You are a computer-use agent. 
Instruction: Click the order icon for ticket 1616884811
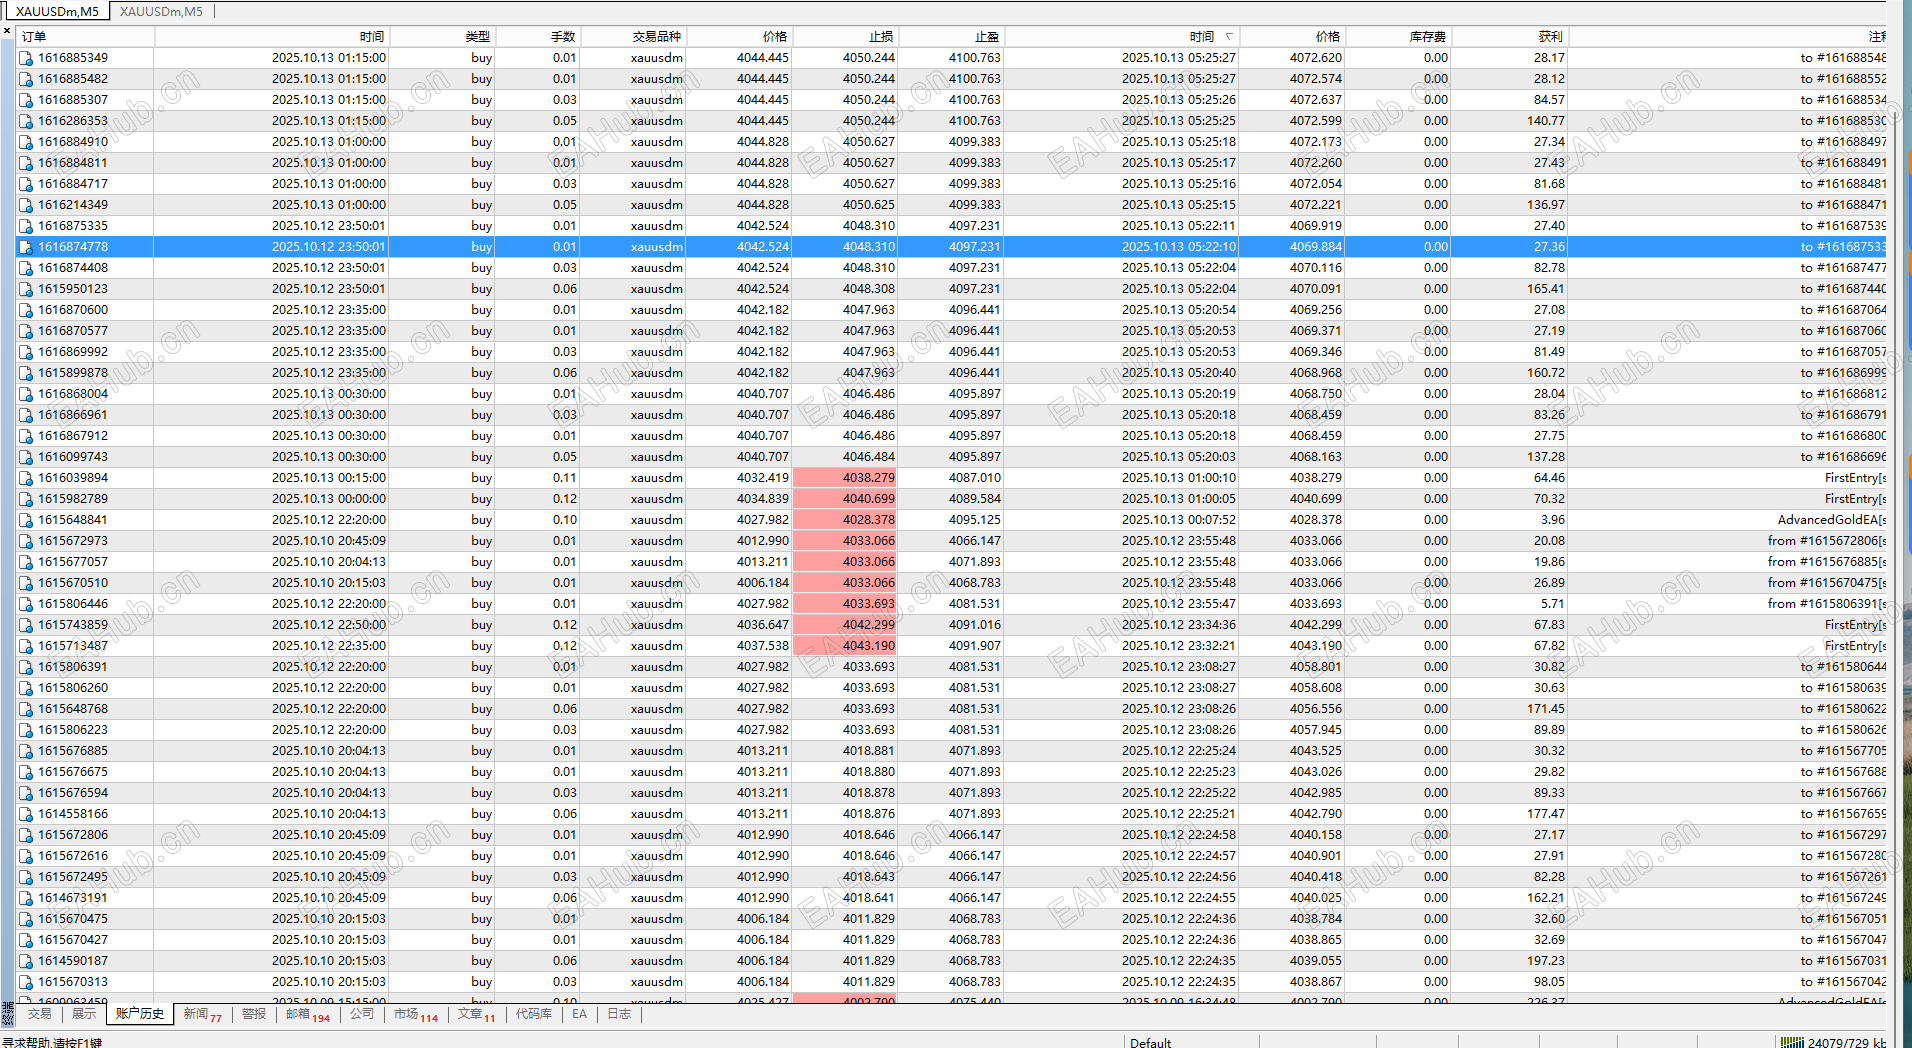click(26, 163)
